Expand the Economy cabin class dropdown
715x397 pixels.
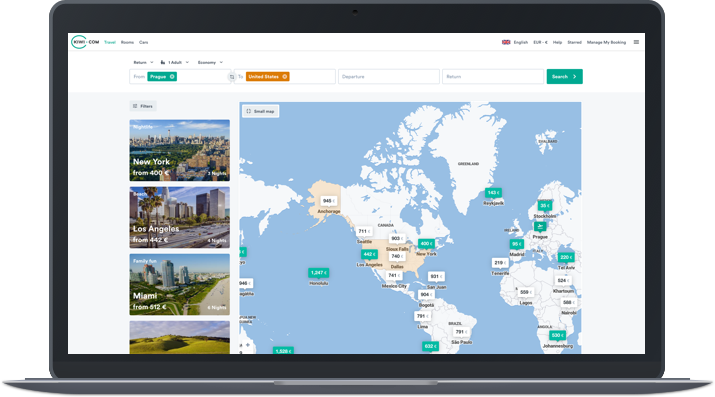point(210,62)
